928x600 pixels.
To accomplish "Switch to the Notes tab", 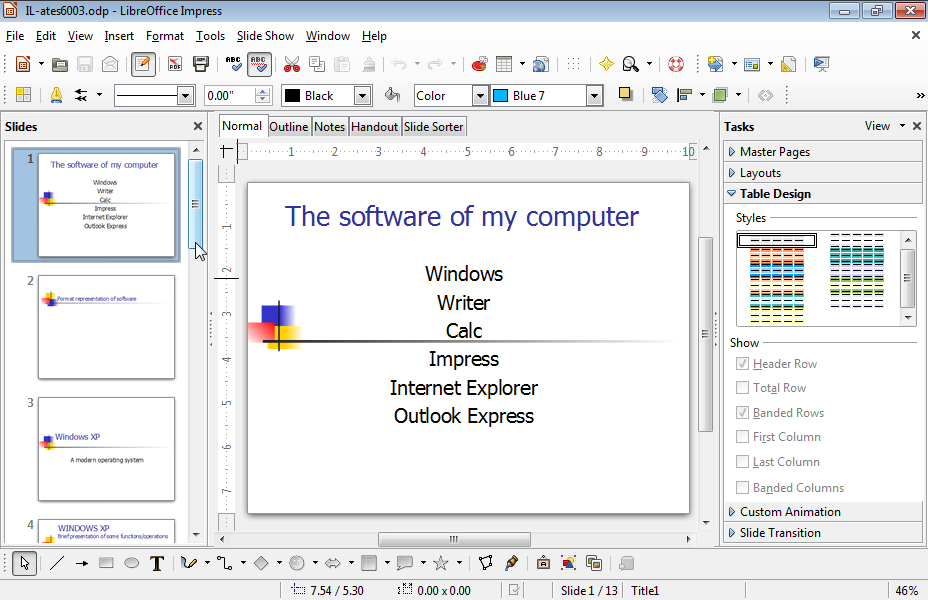I will tap(330, 127).
